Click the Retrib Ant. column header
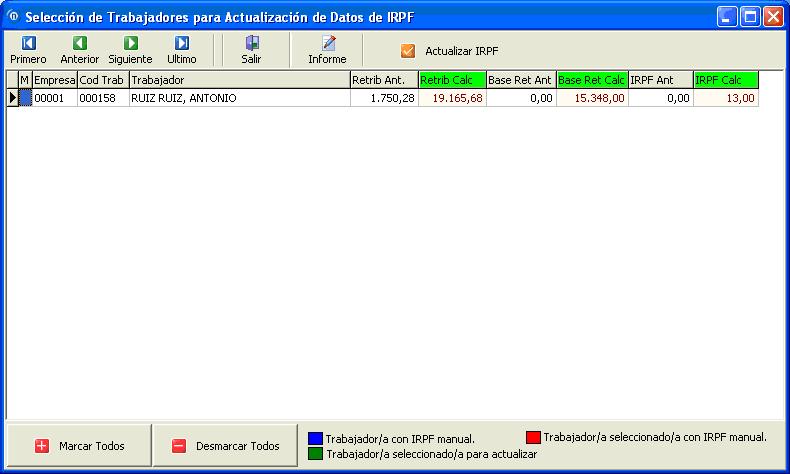This screenshot has height=474, width=790. (x=384, y=80)
